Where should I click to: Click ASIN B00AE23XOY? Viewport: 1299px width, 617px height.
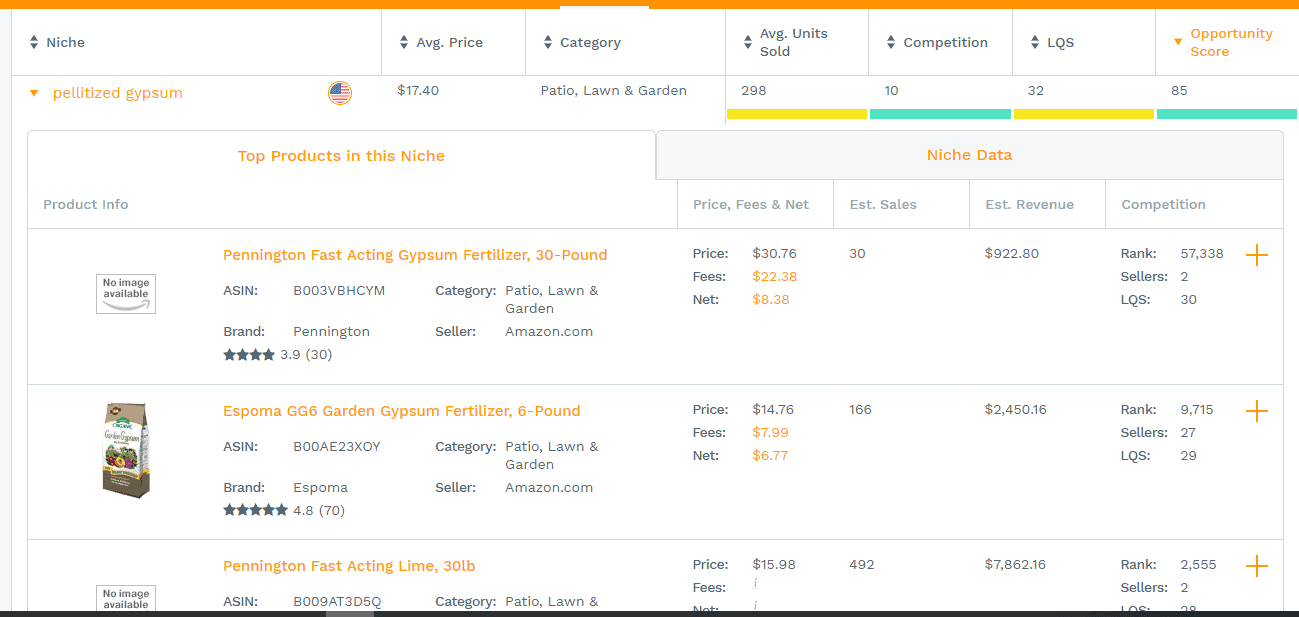click(x=337, y=447)
